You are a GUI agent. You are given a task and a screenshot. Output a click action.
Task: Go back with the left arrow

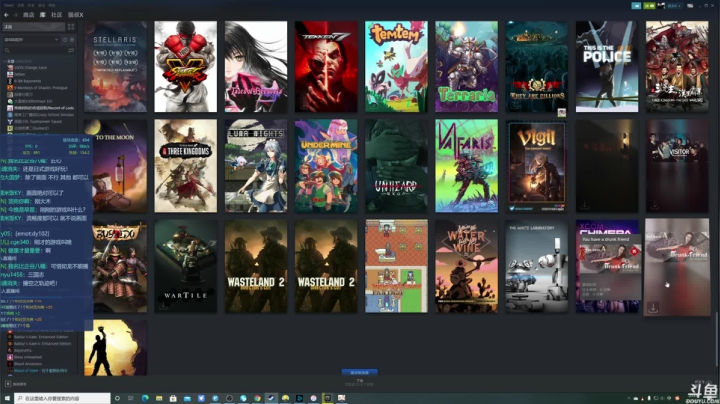(6, 15)
